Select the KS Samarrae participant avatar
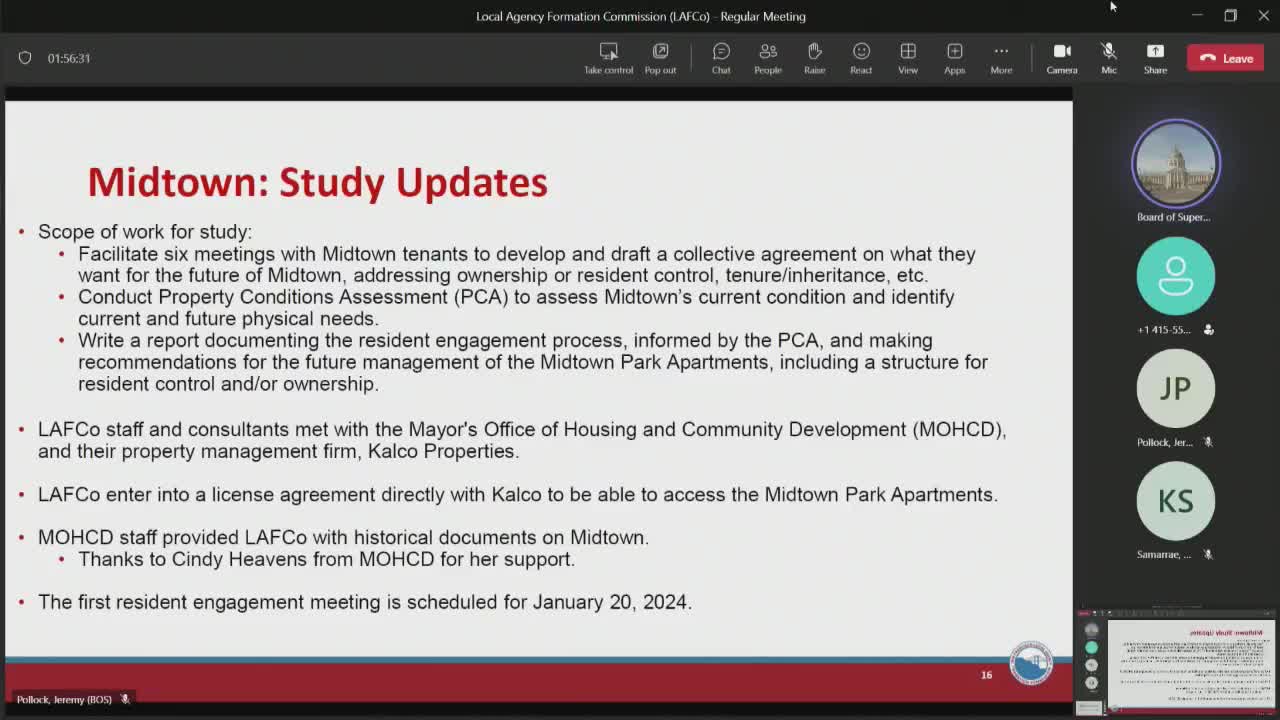 click(x=1175, y=500)
